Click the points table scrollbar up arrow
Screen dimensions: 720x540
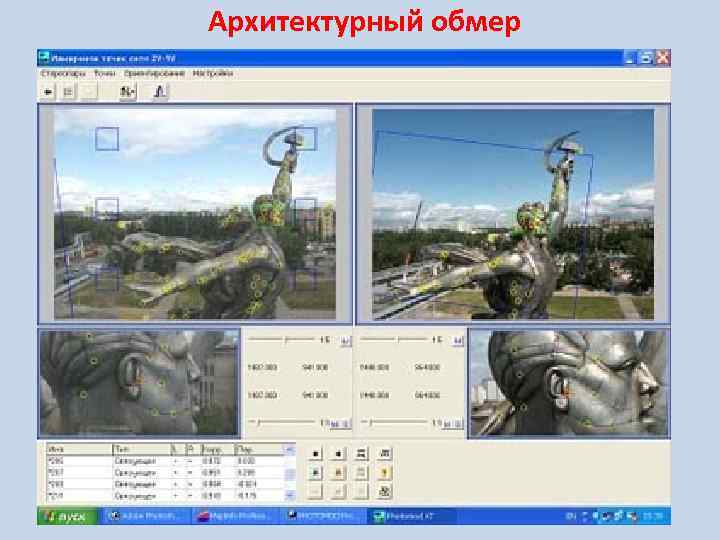289,450
